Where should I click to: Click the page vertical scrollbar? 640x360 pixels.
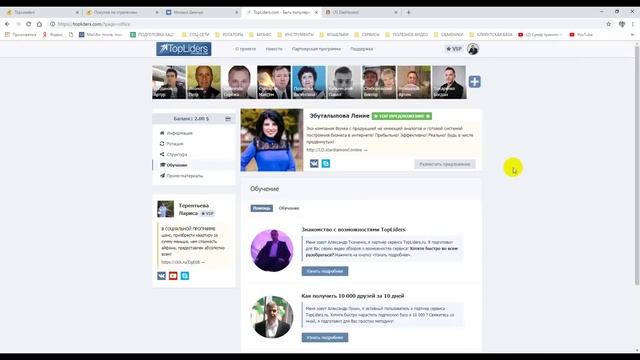point(637,165)
